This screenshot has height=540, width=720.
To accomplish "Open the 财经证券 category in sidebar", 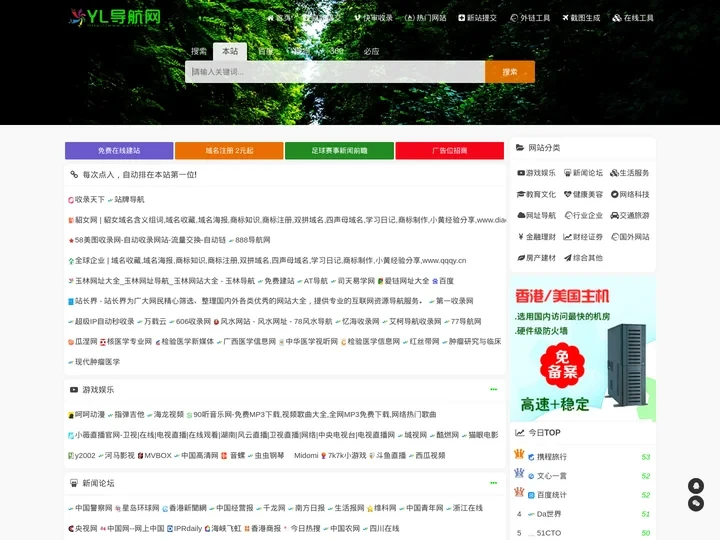I will click(583, 237).
